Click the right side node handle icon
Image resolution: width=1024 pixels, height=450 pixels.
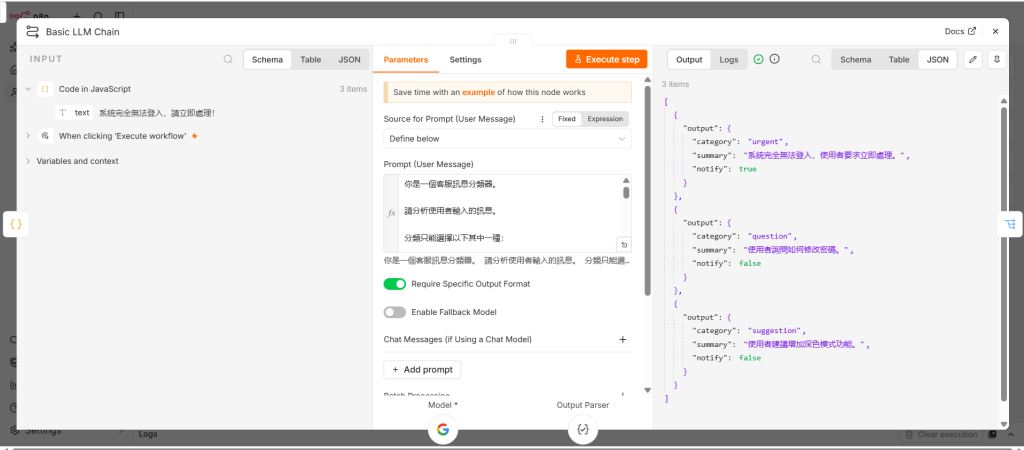point(1010,224)
